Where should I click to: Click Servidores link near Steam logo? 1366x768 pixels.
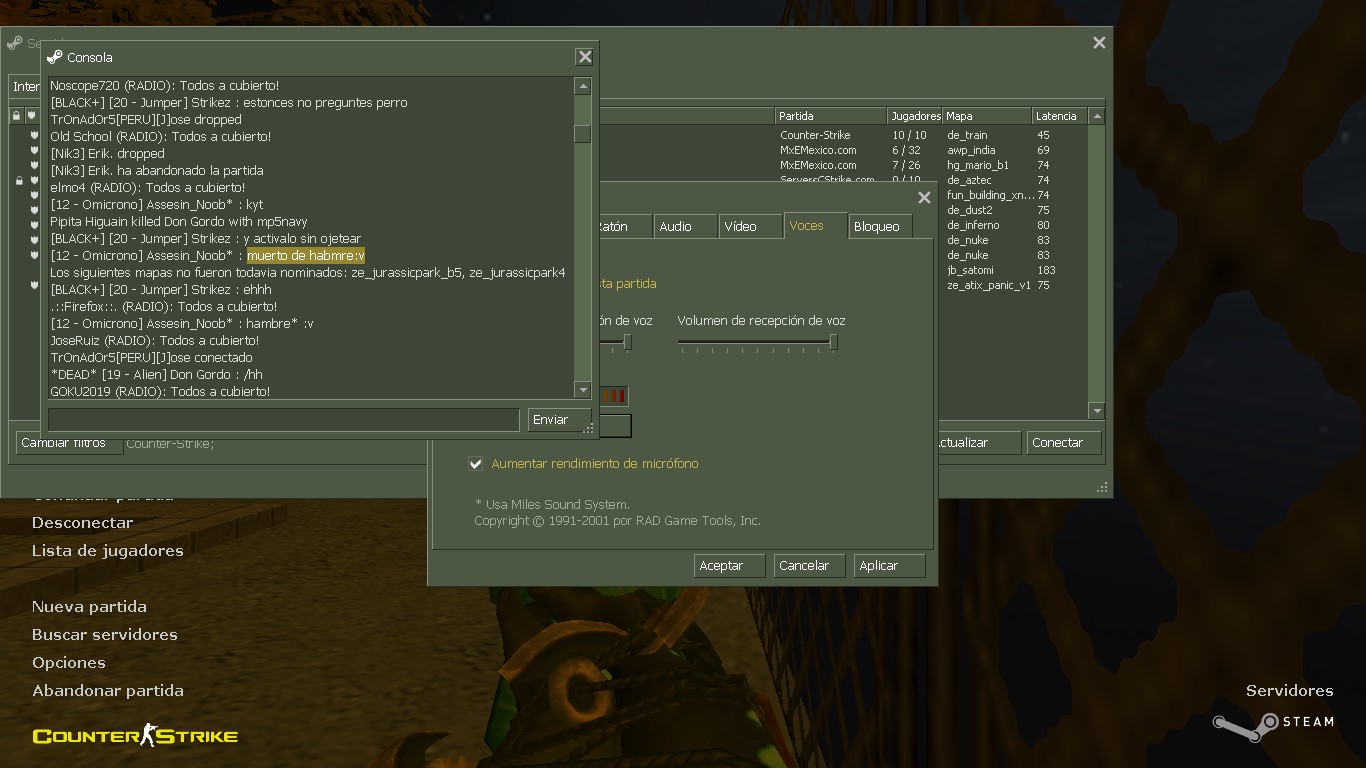pos(1290,691)
